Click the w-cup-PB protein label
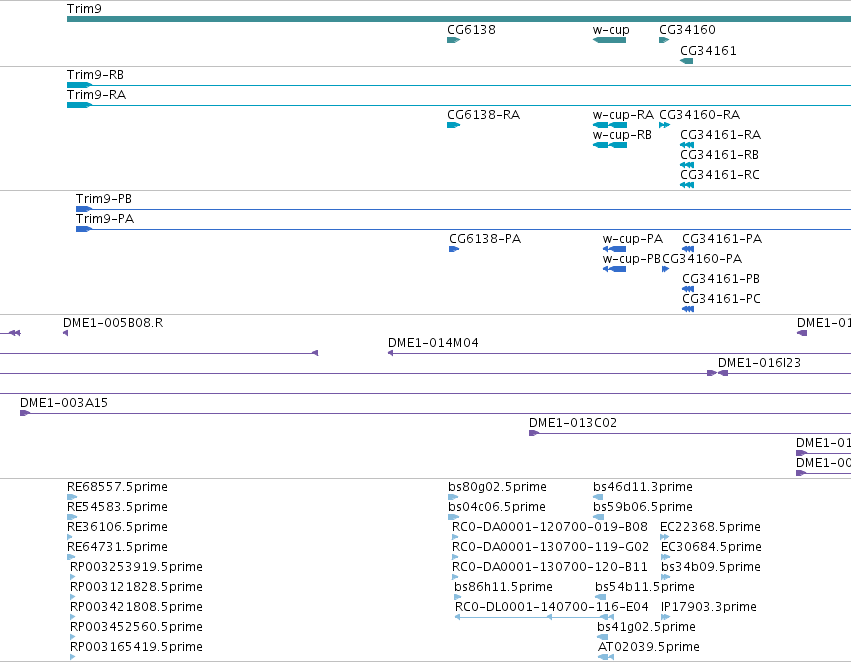851x662 pixels. point(632,259)
